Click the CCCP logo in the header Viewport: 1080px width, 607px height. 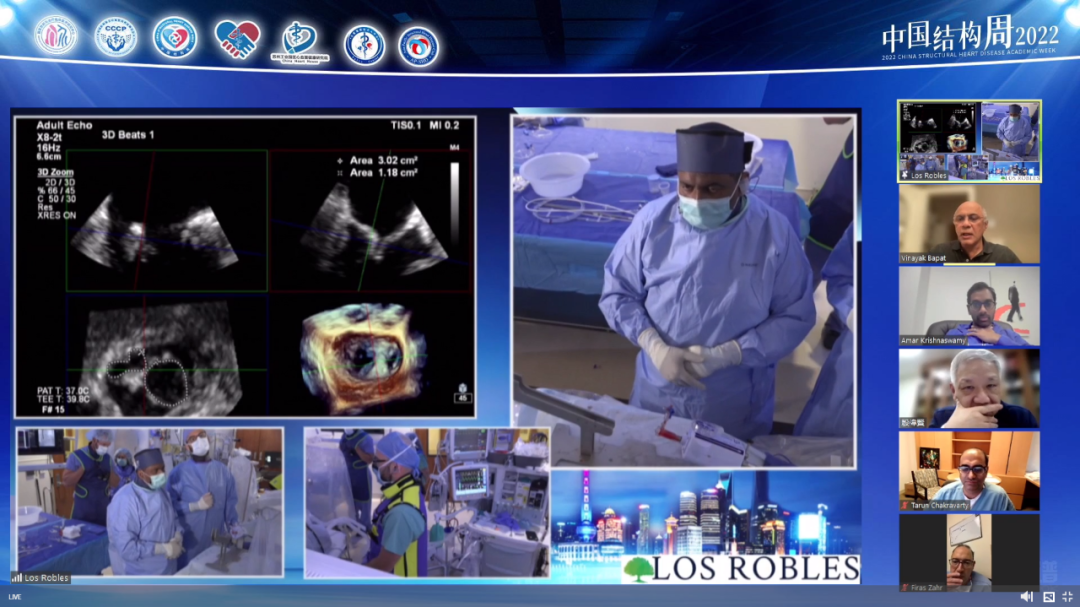click(x=116, y=37)
